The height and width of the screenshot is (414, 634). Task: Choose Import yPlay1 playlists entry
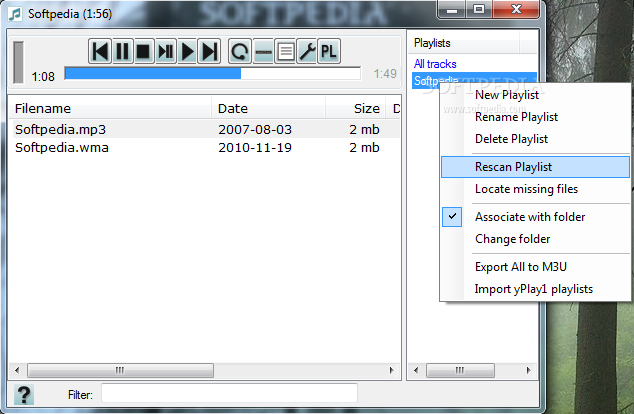pos(535,289)
